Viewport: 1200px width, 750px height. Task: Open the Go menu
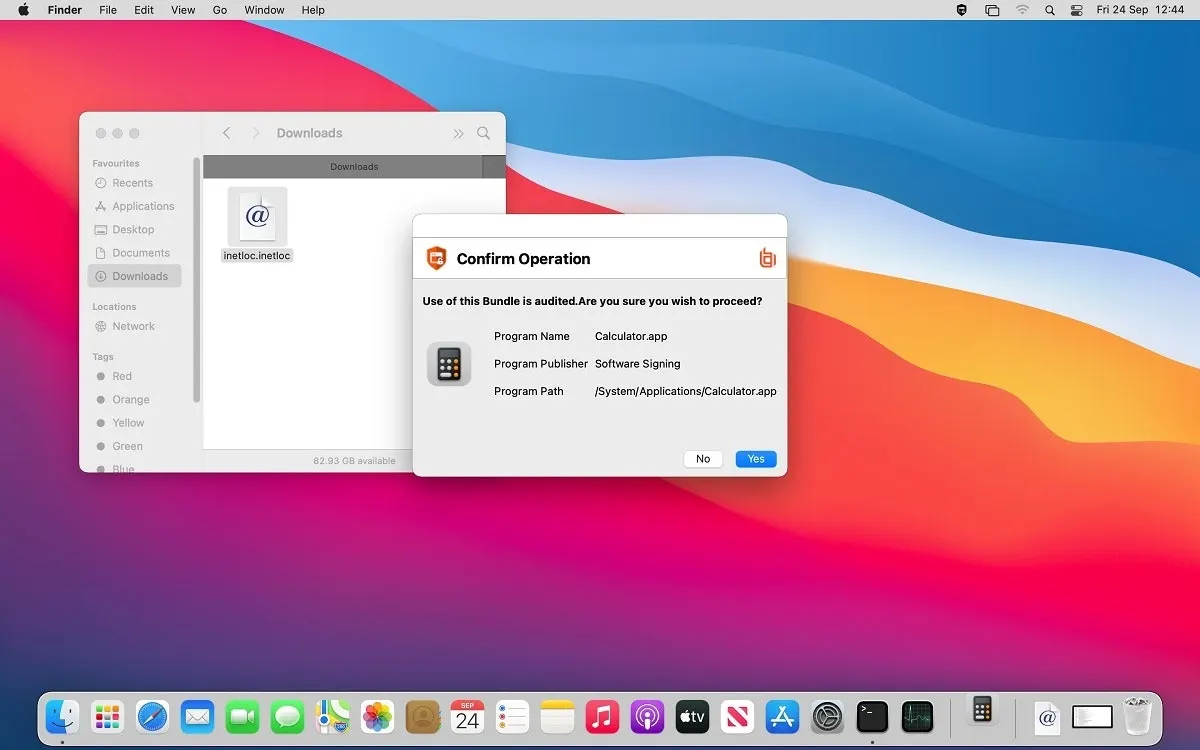point(220,10)
